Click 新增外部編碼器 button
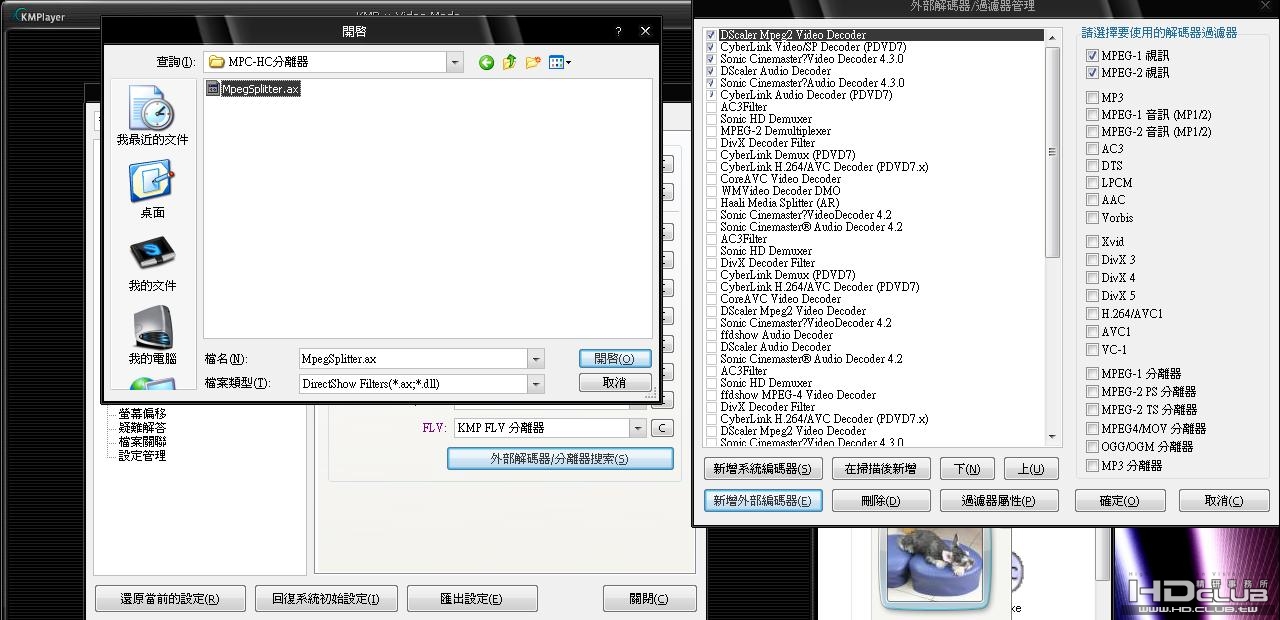The width and height of the screenshot is (1280, 620). (764, 500)
